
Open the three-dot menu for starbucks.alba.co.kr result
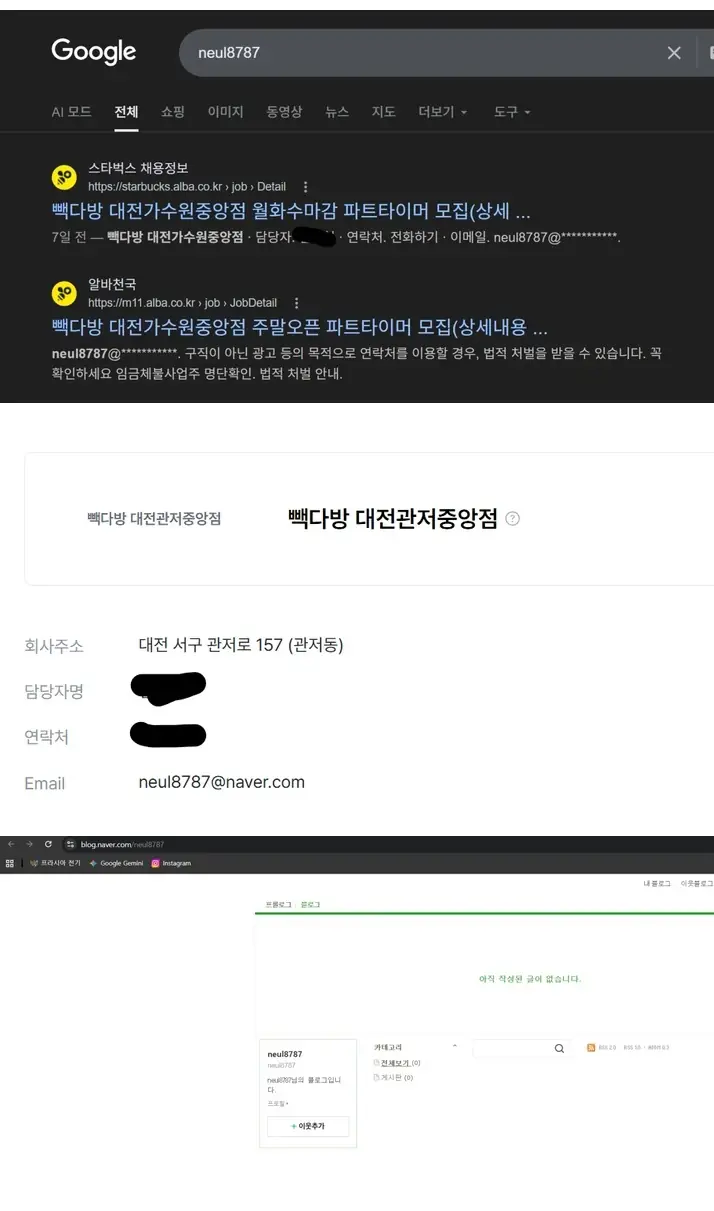(x=306, y=187)
